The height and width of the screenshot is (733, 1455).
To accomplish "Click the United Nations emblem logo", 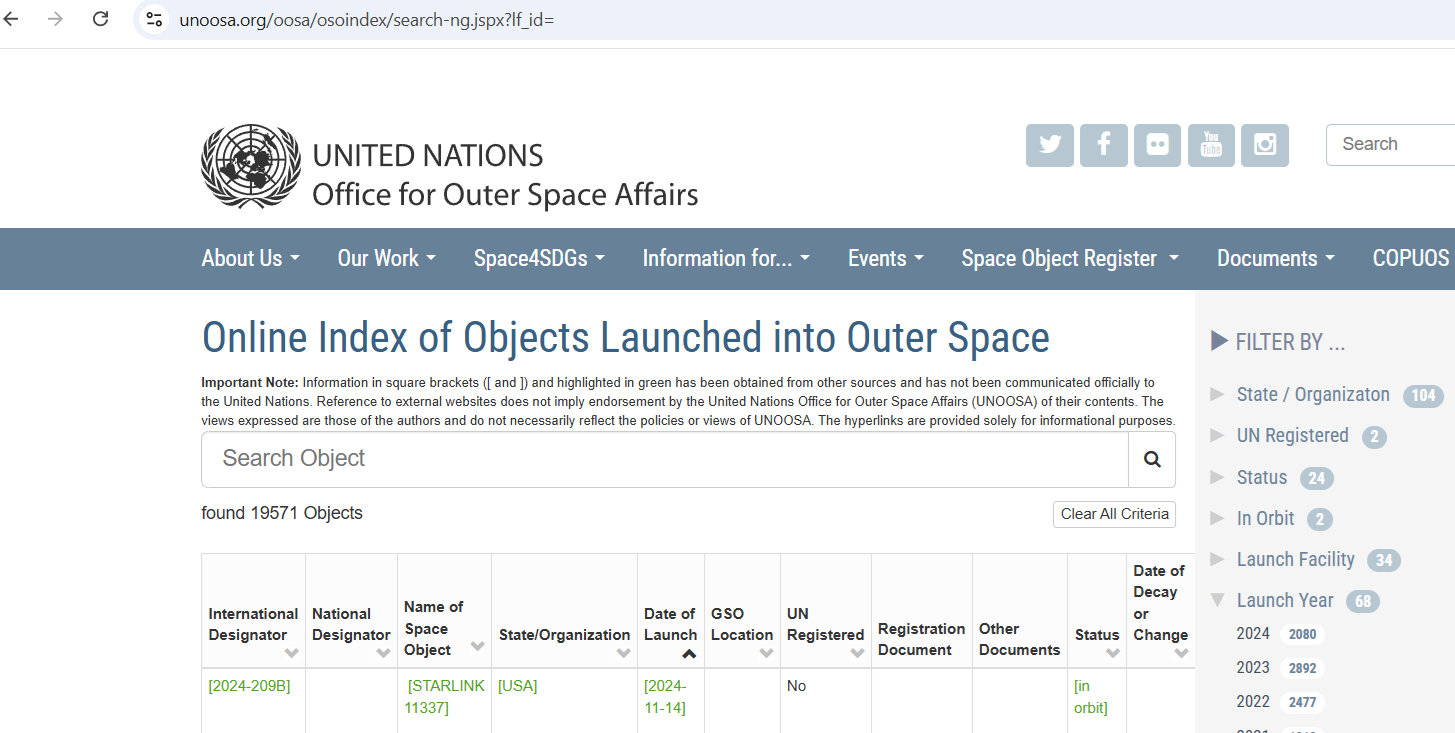I will 251,167.
